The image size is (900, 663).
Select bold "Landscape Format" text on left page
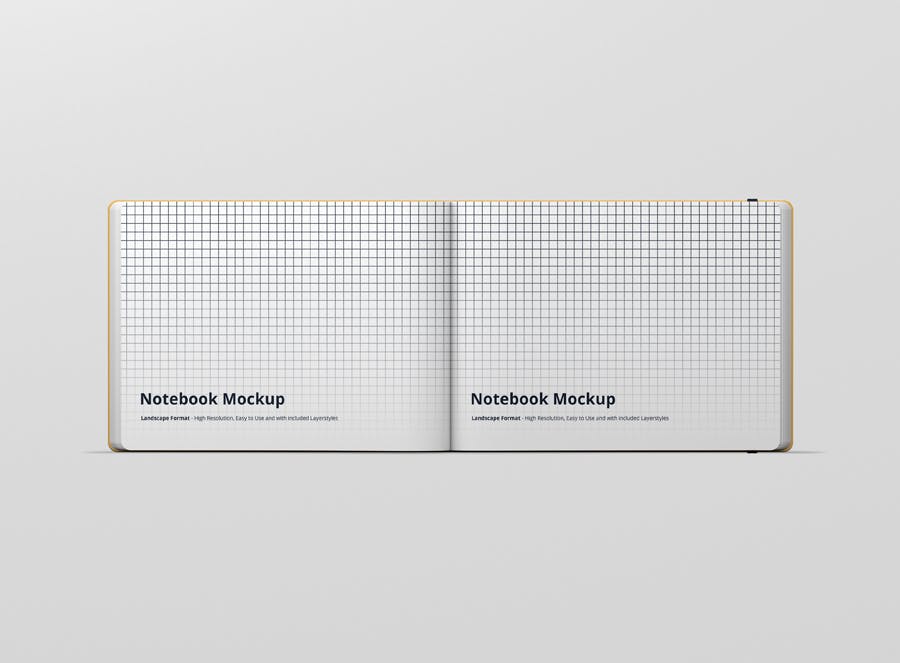(165, 418)
